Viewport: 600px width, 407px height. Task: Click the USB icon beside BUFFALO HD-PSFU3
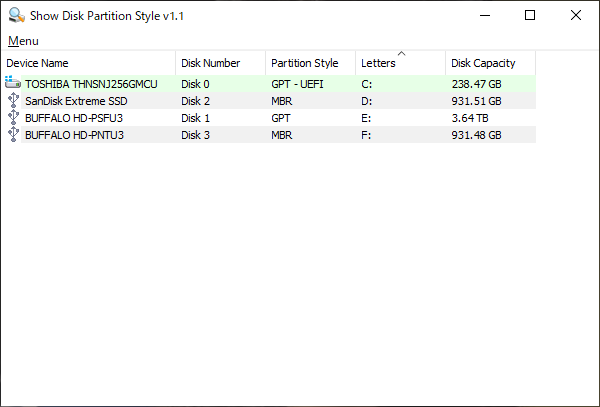(13, 117)
